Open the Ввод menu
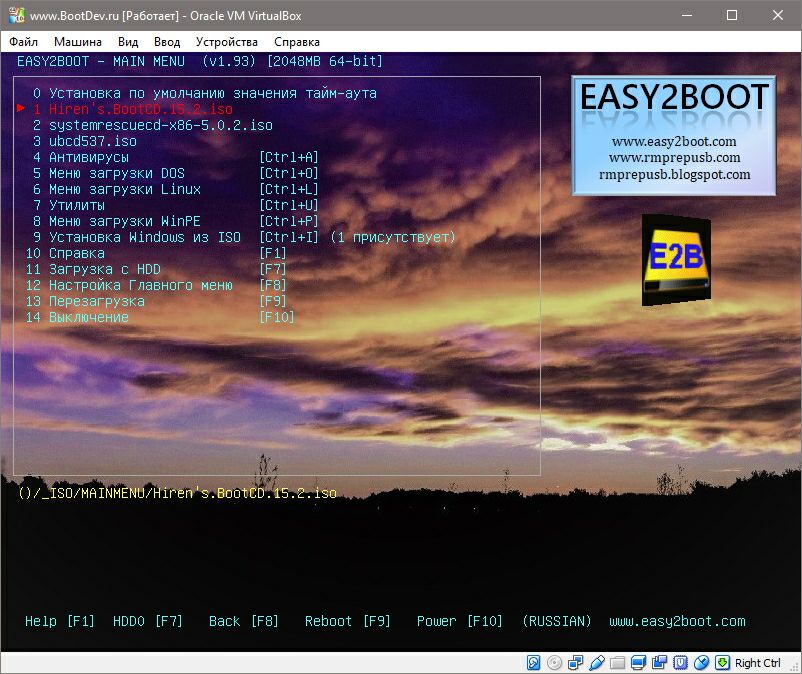 coord(167,42)
